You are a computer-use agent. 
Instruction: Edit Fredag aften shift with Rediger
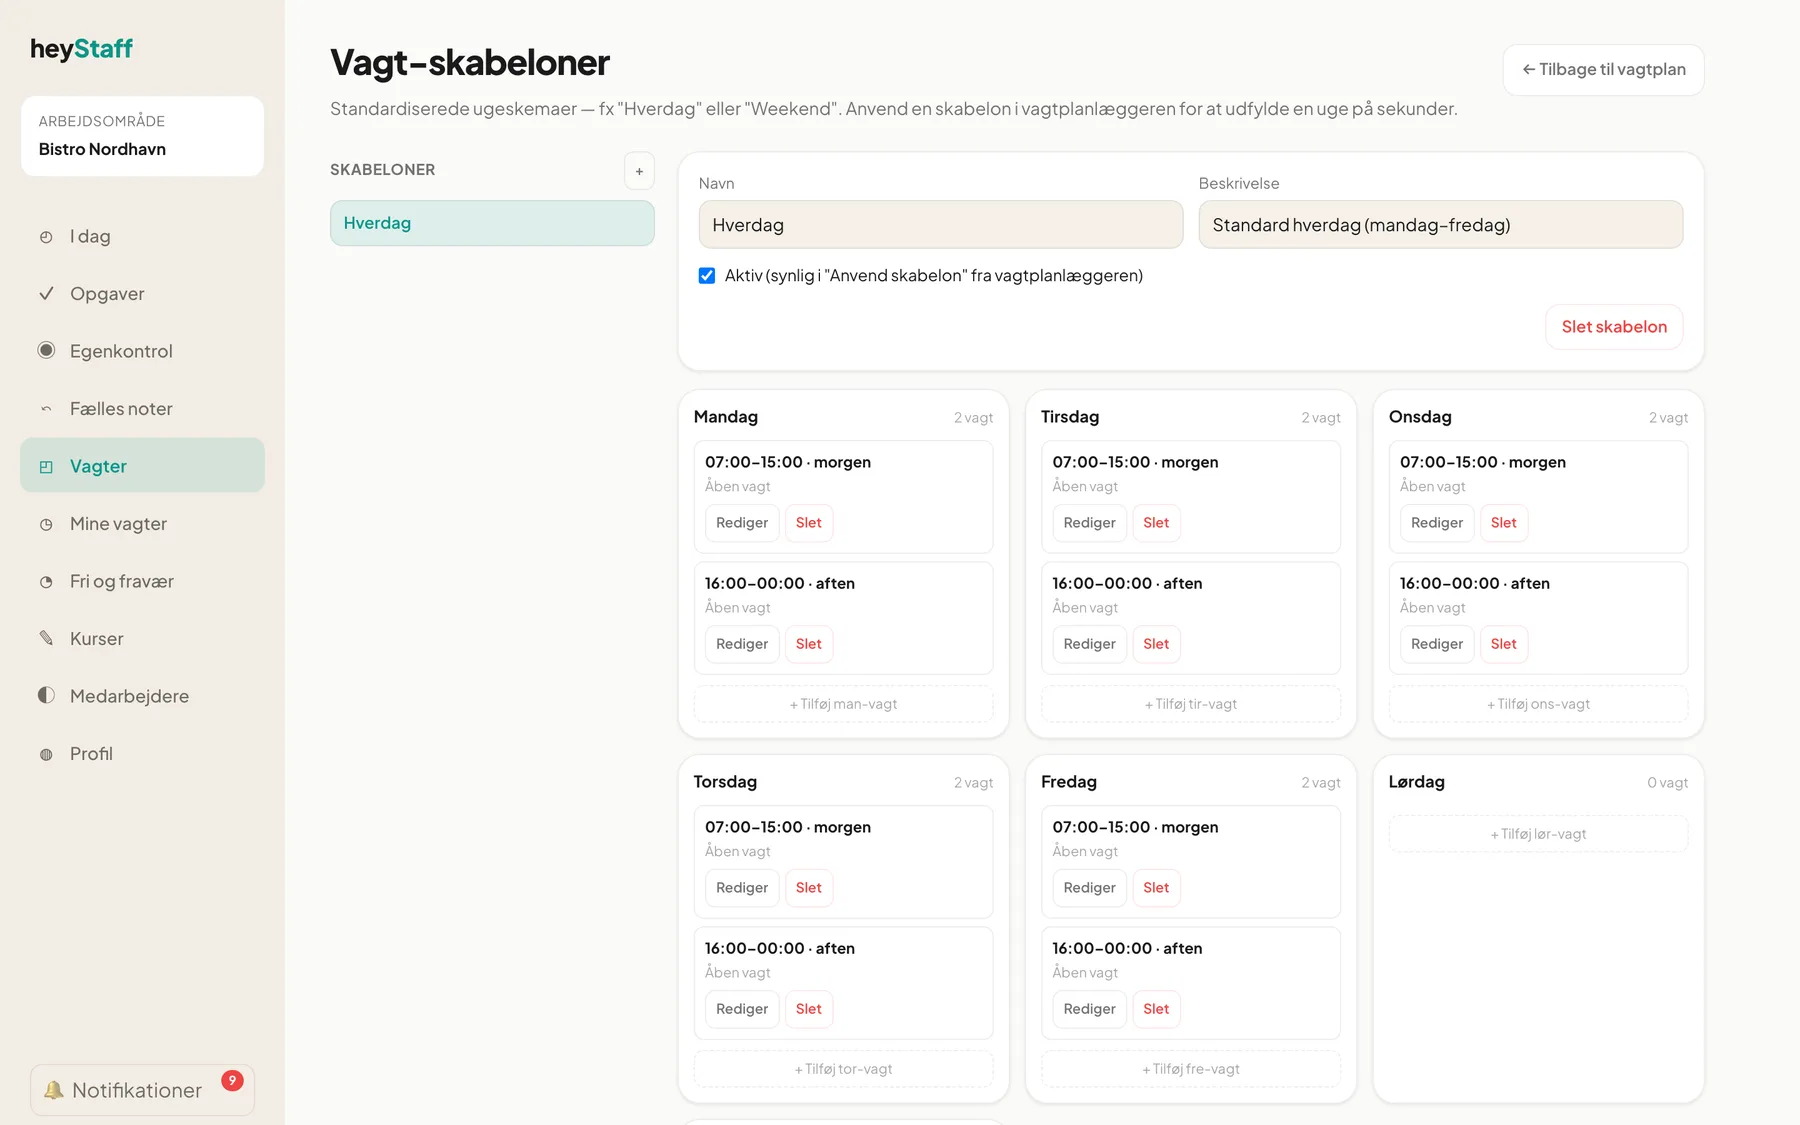[1089, 1009]
